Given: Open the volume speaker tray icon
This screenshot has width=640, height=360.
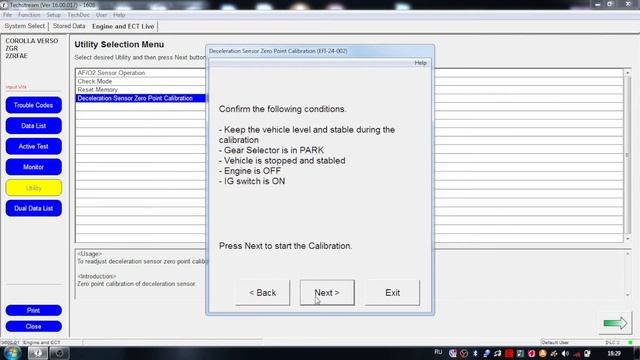Looking at the screenshot, I should 565,353.
